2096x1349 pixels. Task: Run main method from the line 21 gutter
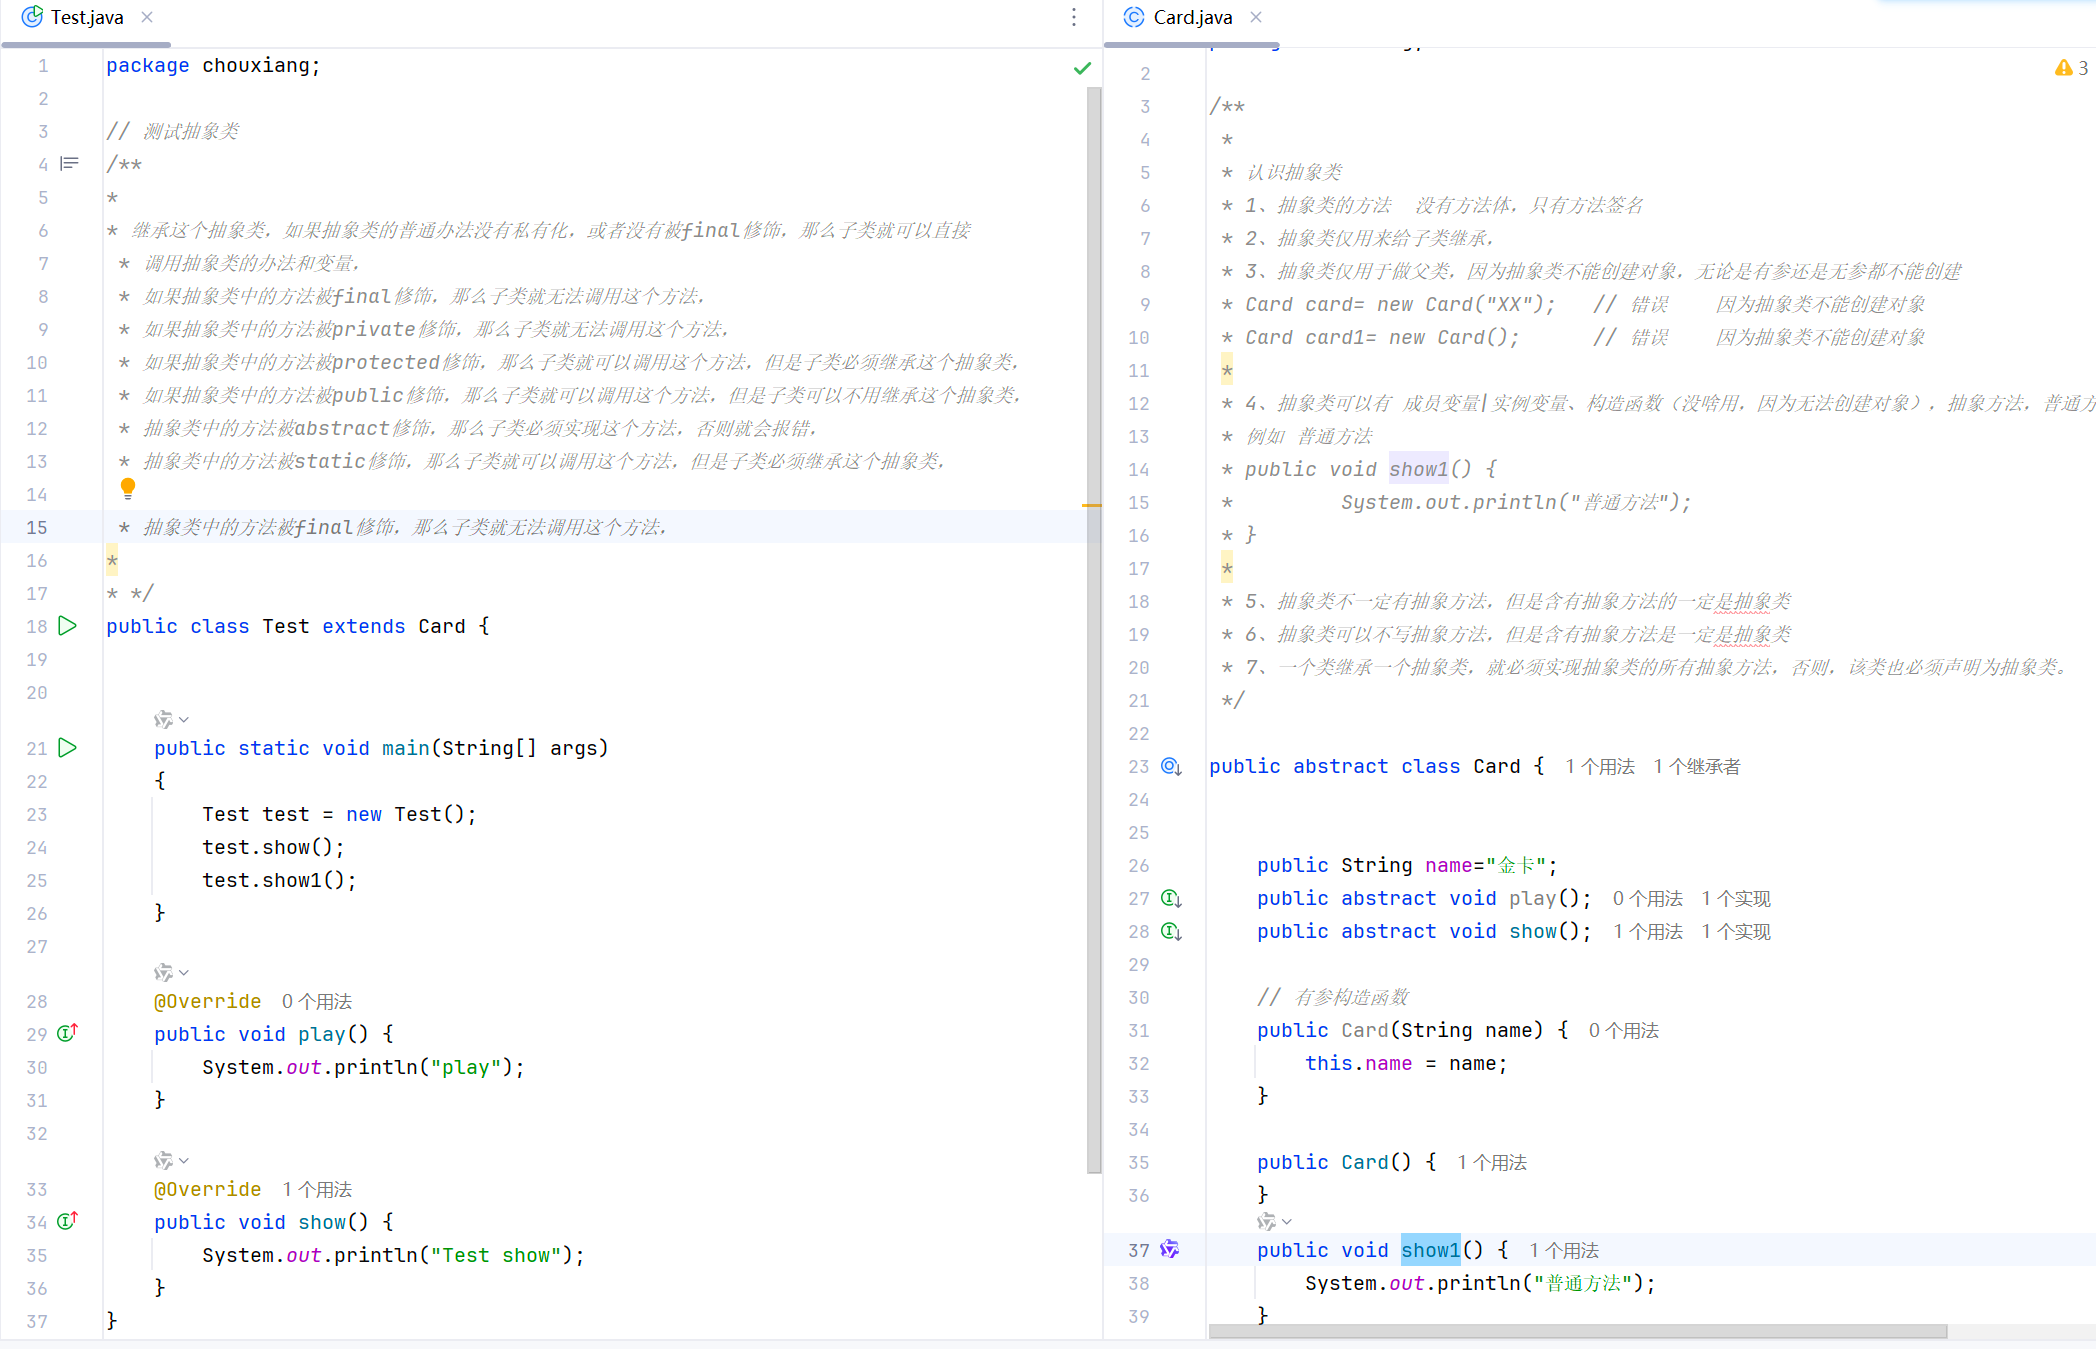tap(67, 748)
